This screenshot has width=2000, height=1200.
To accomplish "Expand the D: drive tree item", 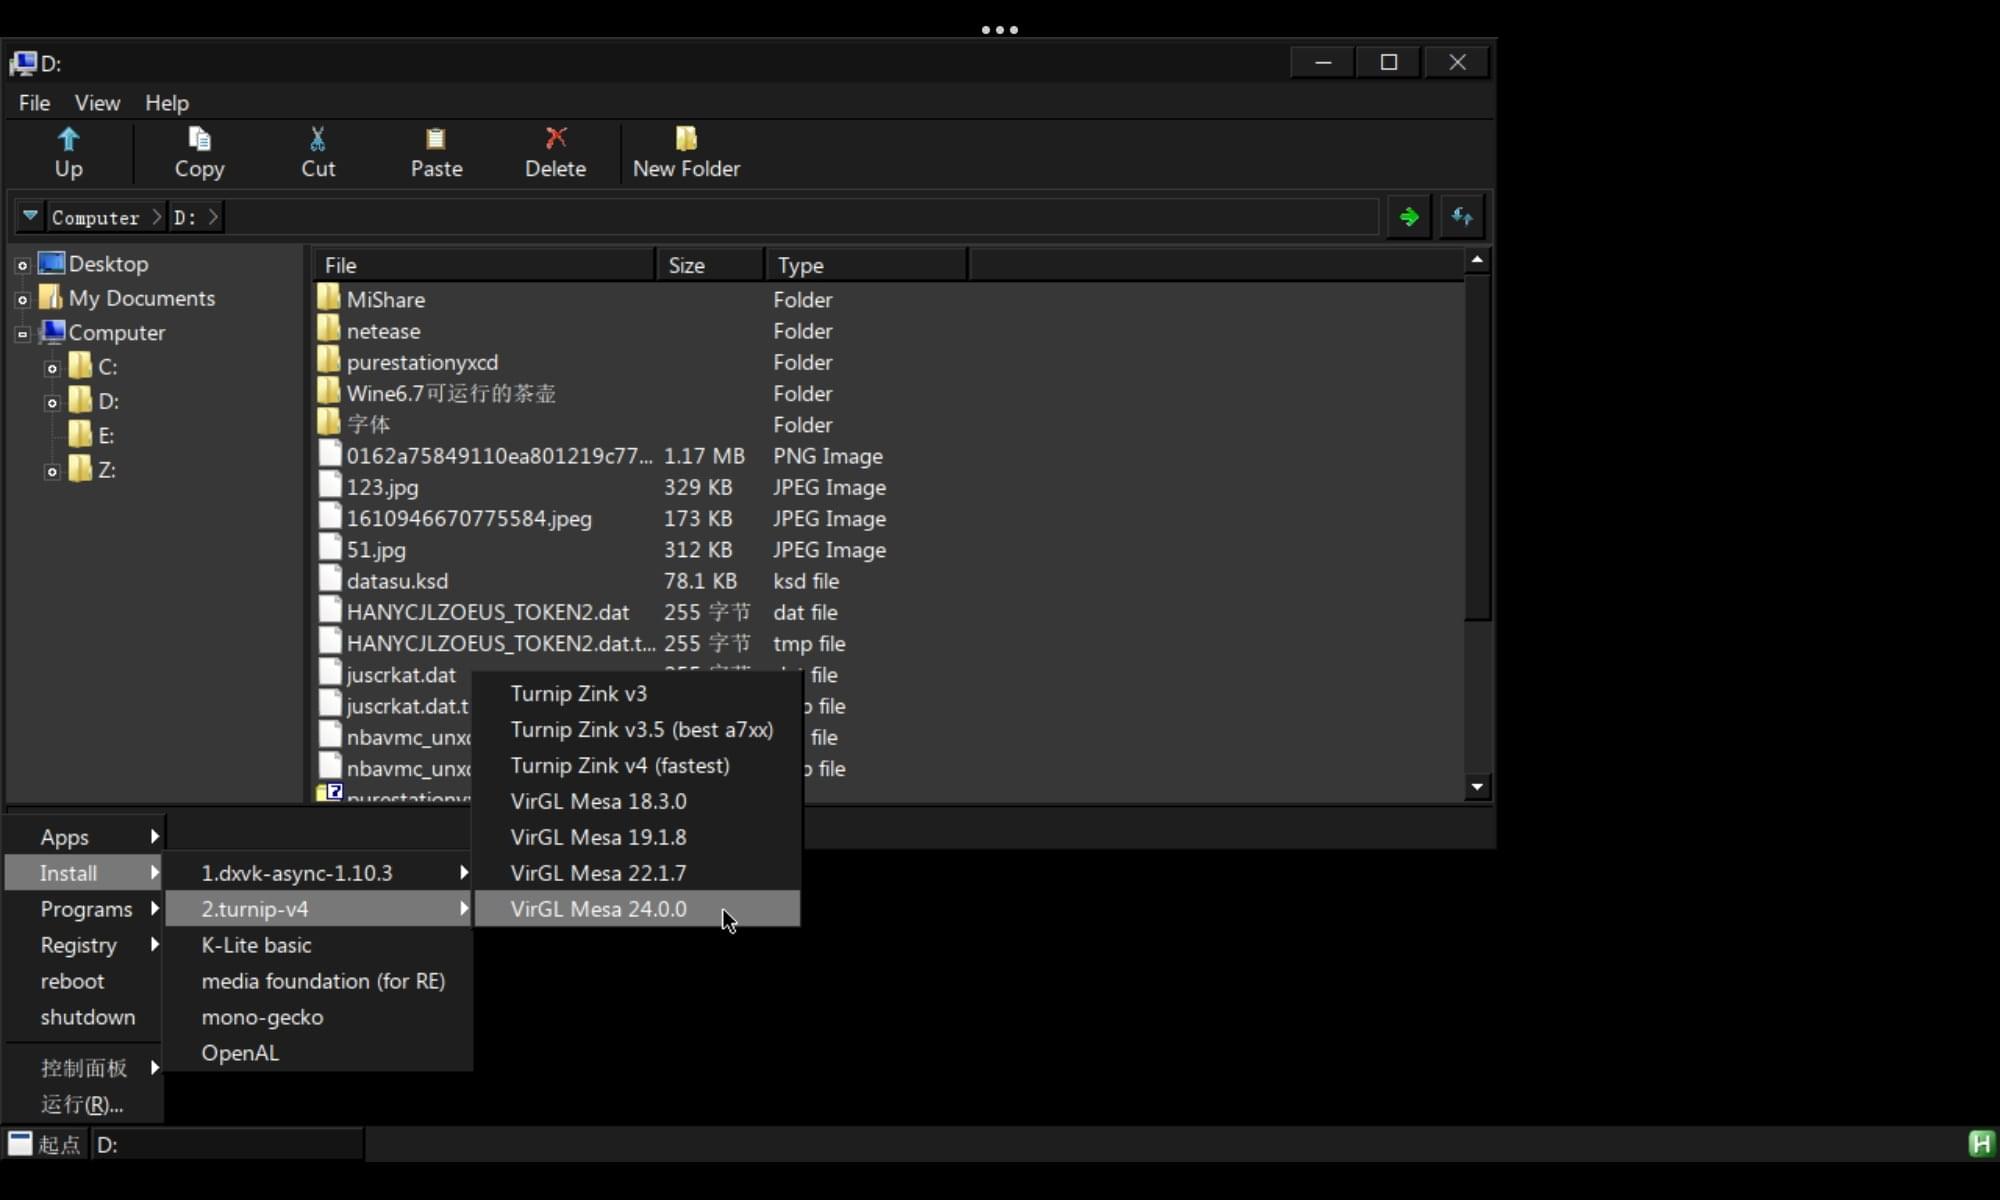I will point(51,400).
